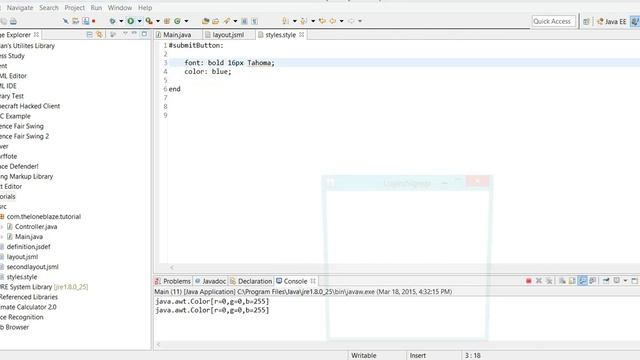The width and height of the screenshot is (640, 360).
Task: Open the Previous Annotation dropdown arrow
Action: coord(313,21)
